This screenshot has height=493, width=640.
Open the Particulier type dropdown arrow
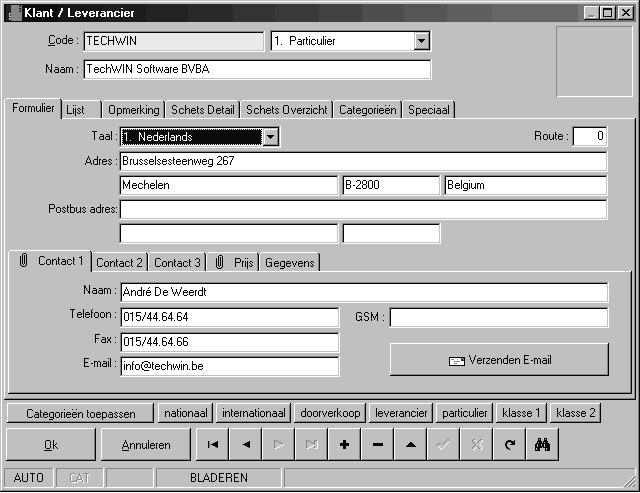coord(422,41)
